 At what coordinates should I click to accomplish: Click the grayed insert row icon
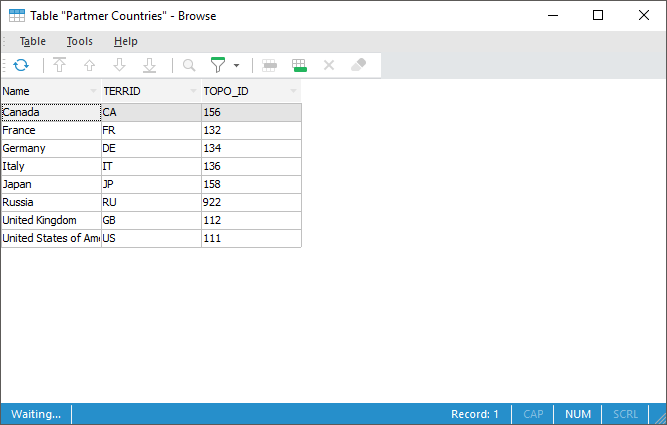(269, 66)
